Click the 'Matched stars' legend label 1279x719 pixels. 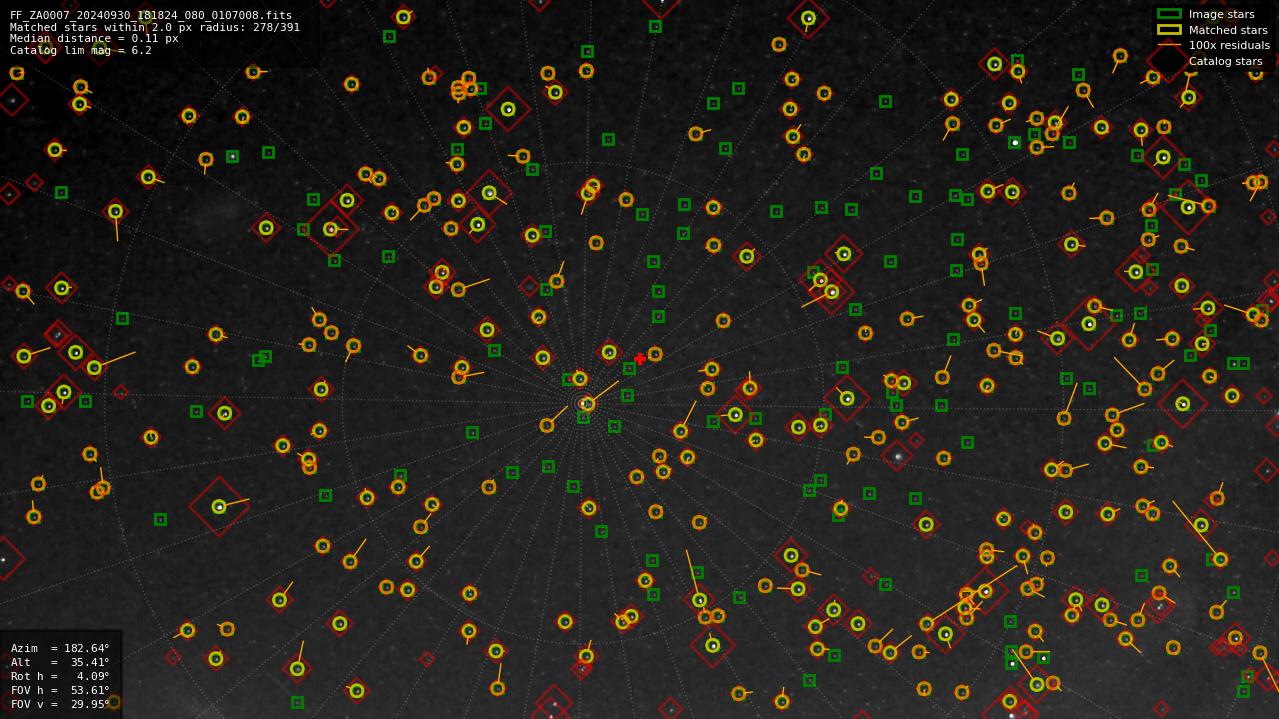point(1228,30)
